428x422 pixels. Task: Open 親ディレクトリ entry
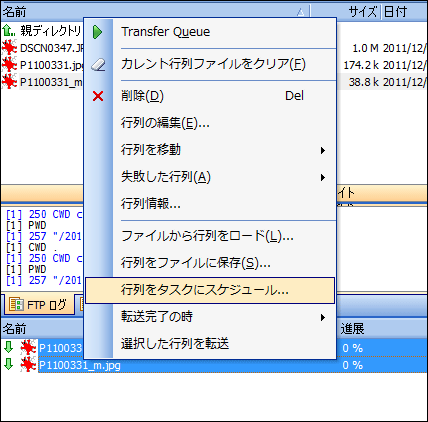click(50, 31)
